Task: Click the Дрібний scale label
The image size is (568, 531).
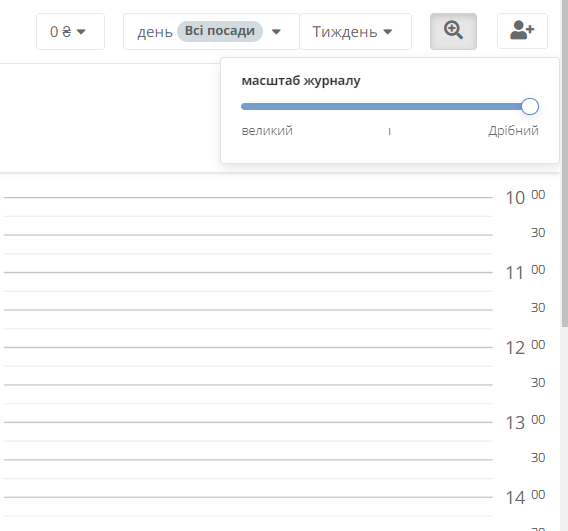Action: click(513, 130)
